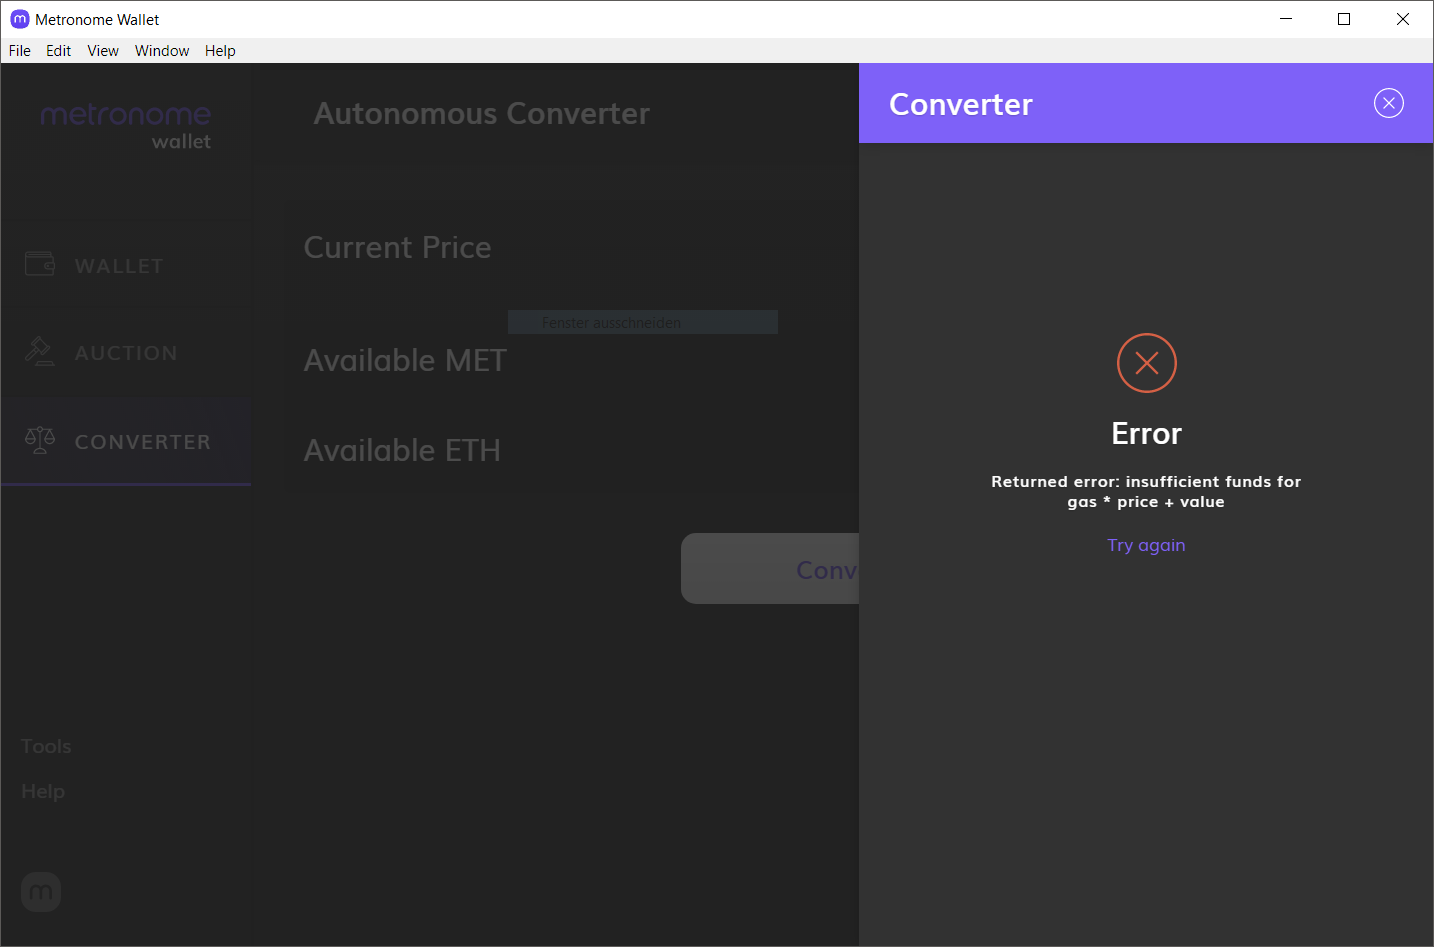Image resolution: width=1434 pixels, height=947 pixels.
Task: Click the Converter scales icon
Action: point(39,440)
